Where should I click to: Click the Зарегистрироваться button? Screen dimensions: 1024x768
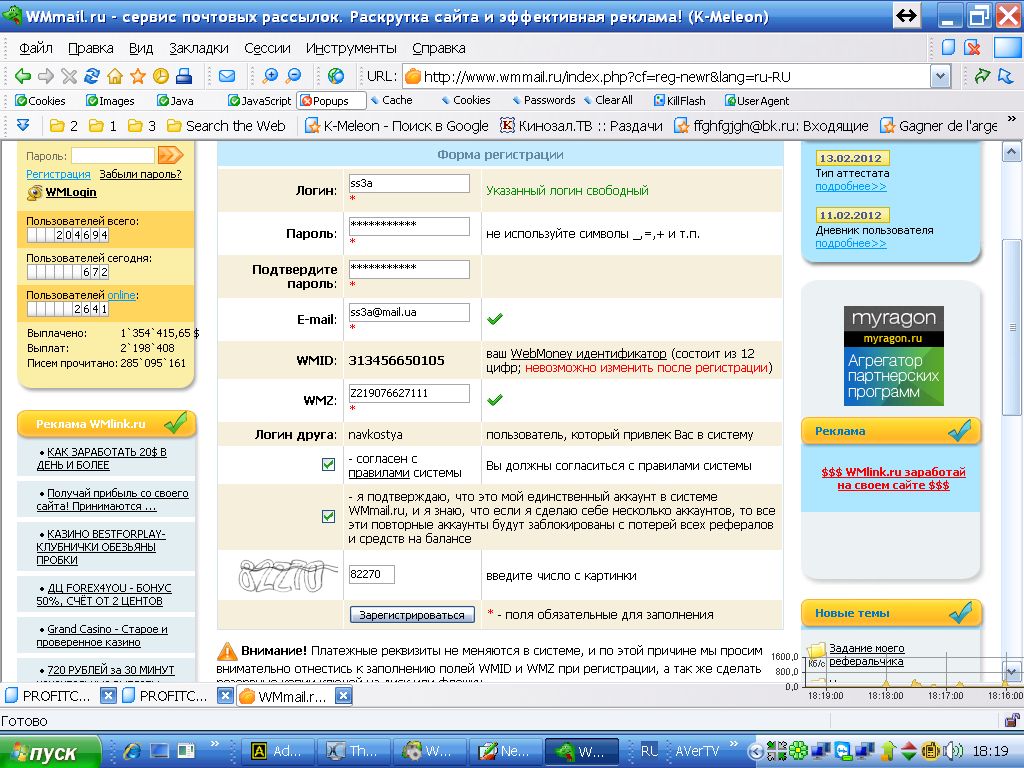[x=412, y=615]
